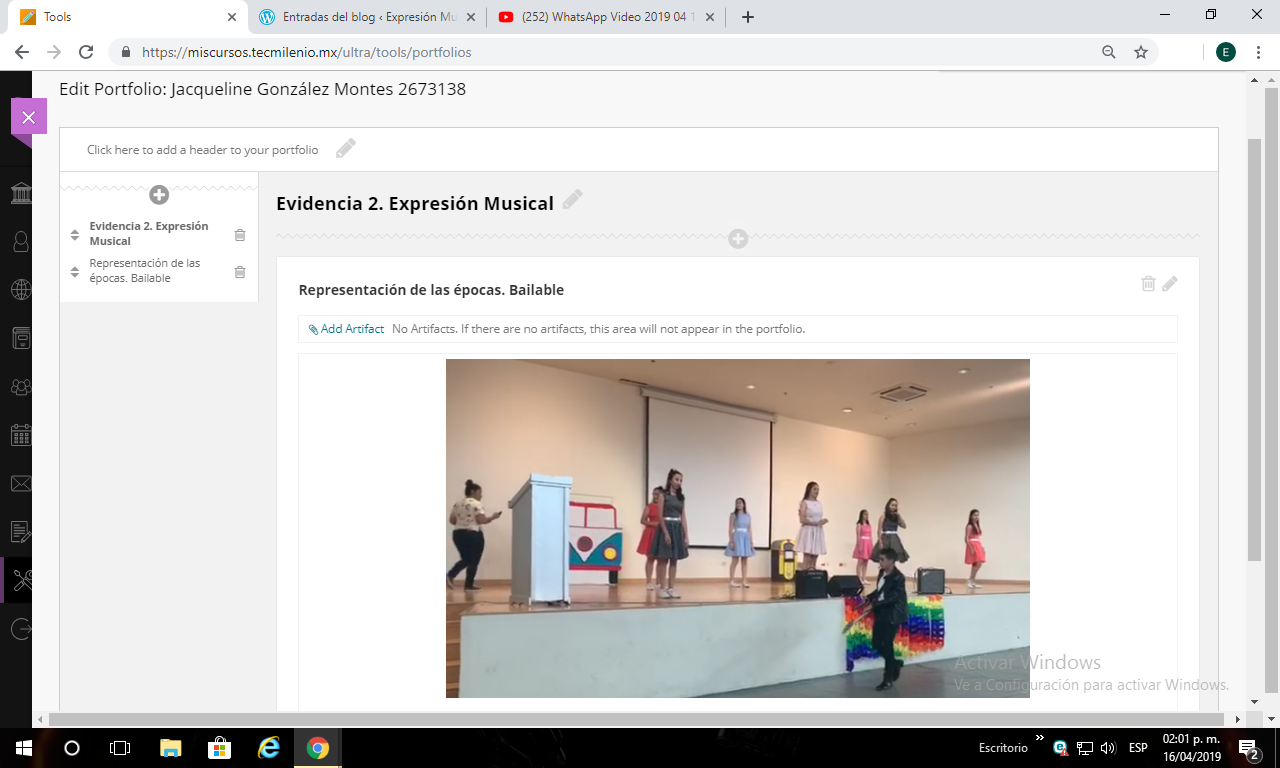Open the Windows notification center

(1248, 748)
